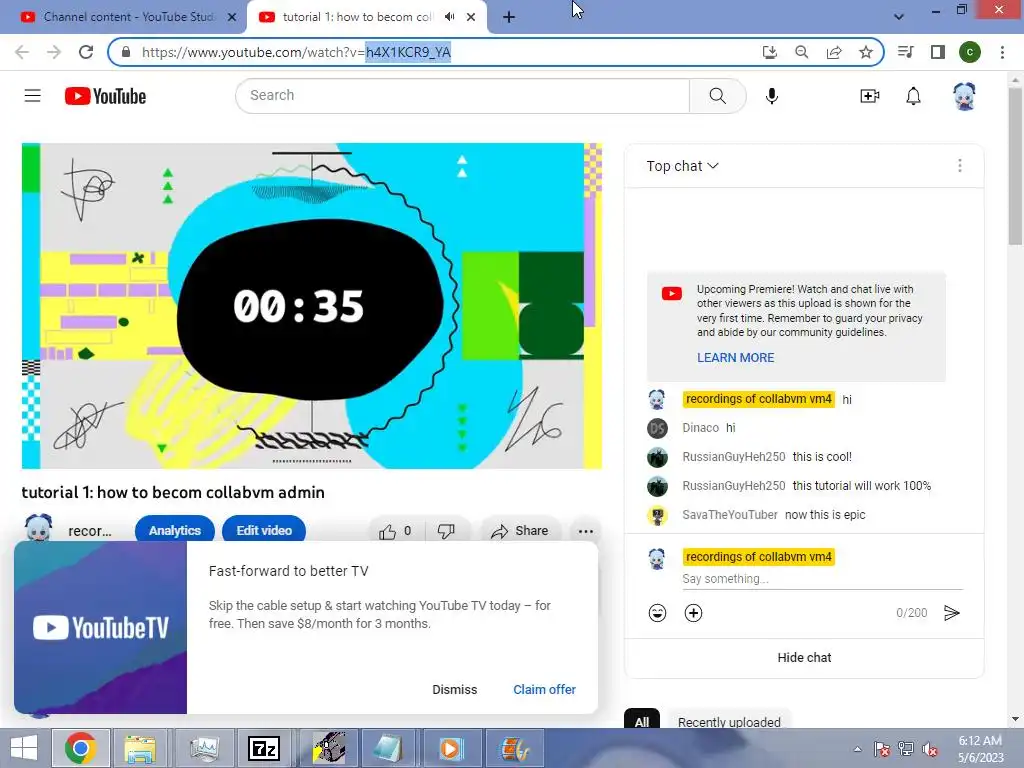Expand the Top chat dropdown

(682, 166)
